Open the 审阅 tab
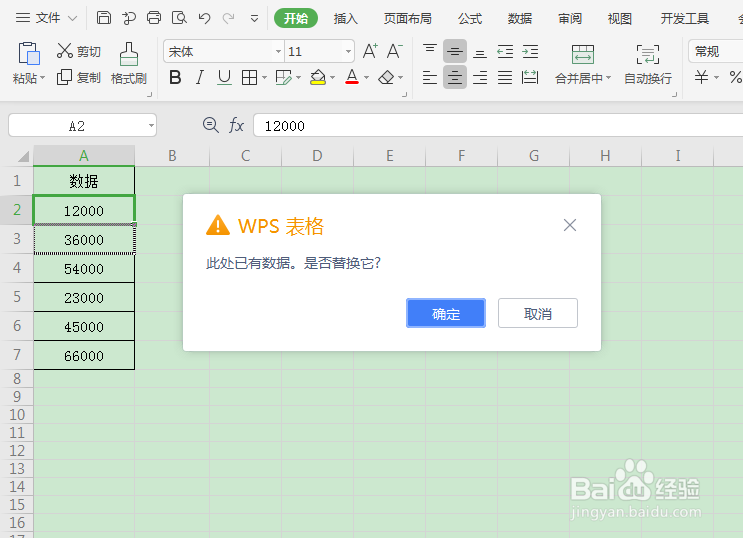743x538 pixels. 570,18
